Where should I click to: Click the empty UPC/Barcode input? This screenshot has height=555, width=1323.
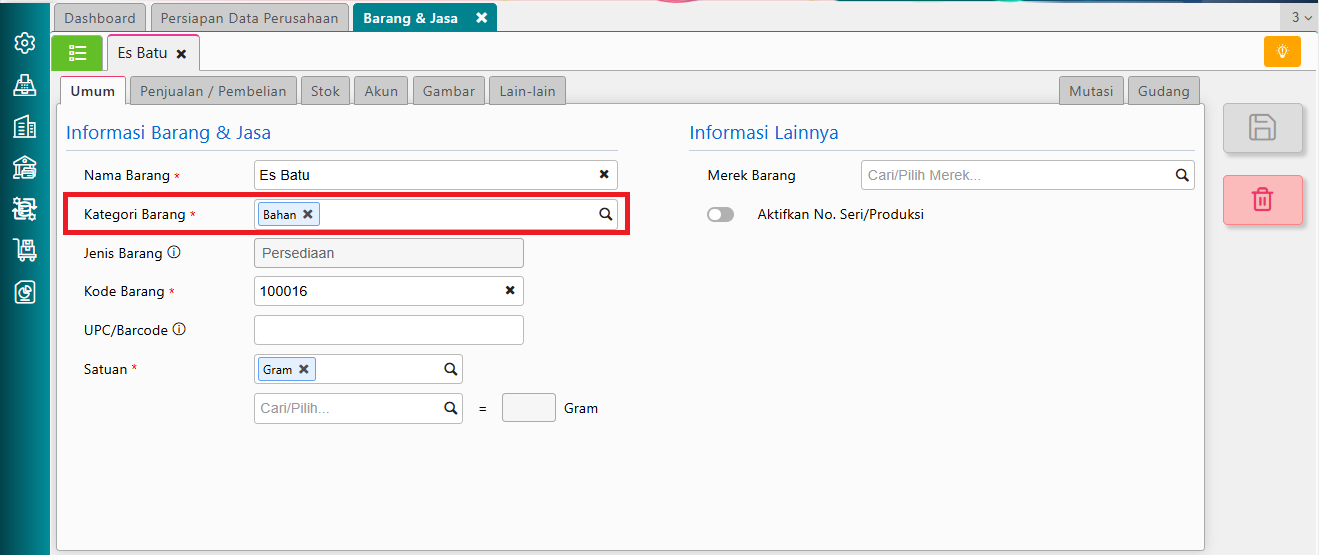click(x=389, y=330)
